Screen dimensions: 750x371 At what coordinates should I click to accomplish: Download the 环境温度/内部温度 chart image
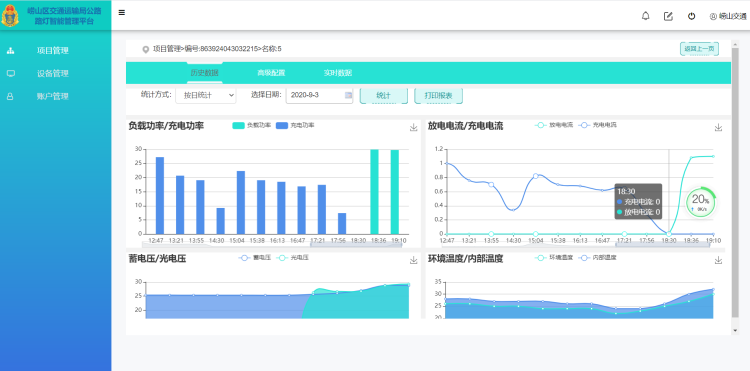718,260
